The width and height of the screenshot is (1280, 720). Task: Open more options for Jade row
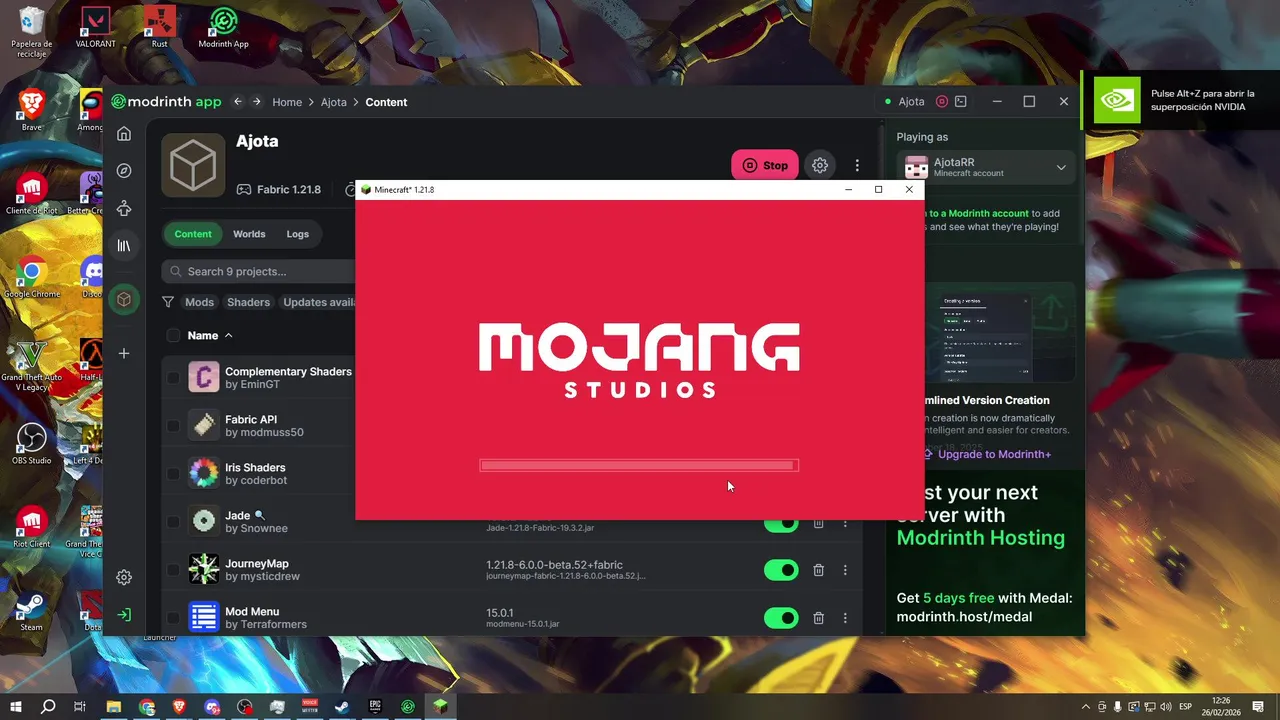(x=845, y=522)
